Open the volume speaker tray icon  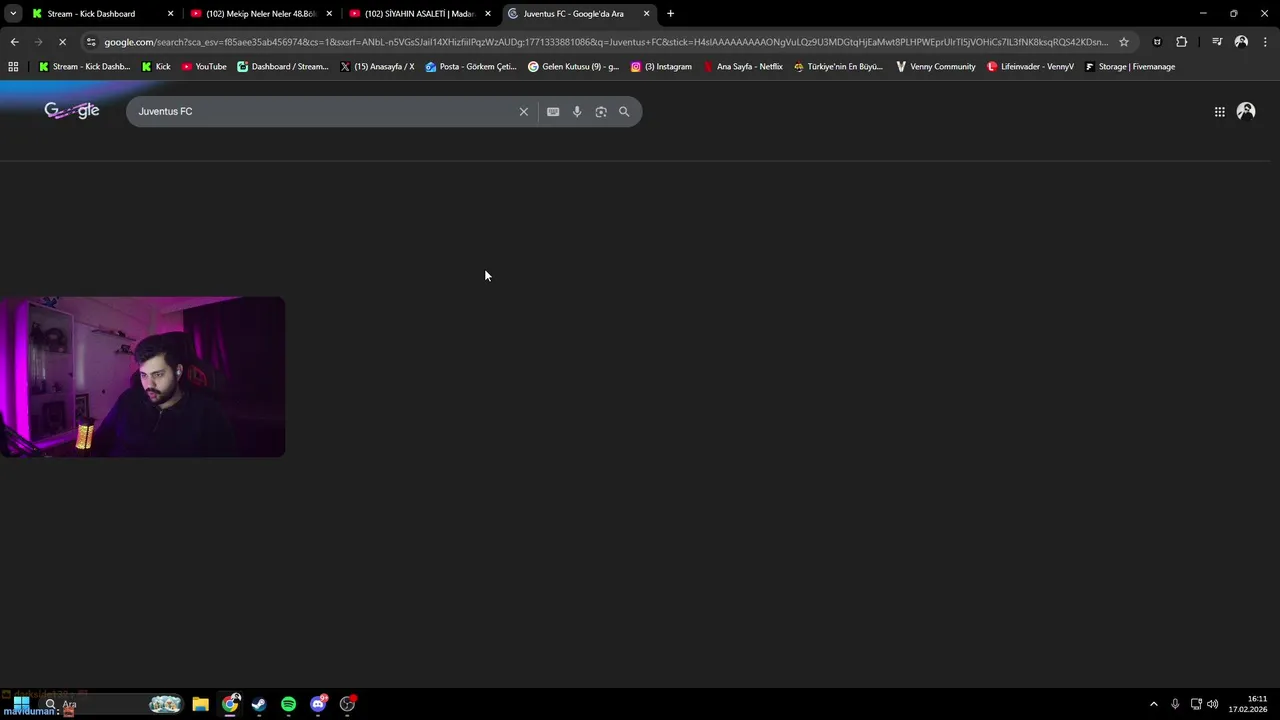(1213, 704)
